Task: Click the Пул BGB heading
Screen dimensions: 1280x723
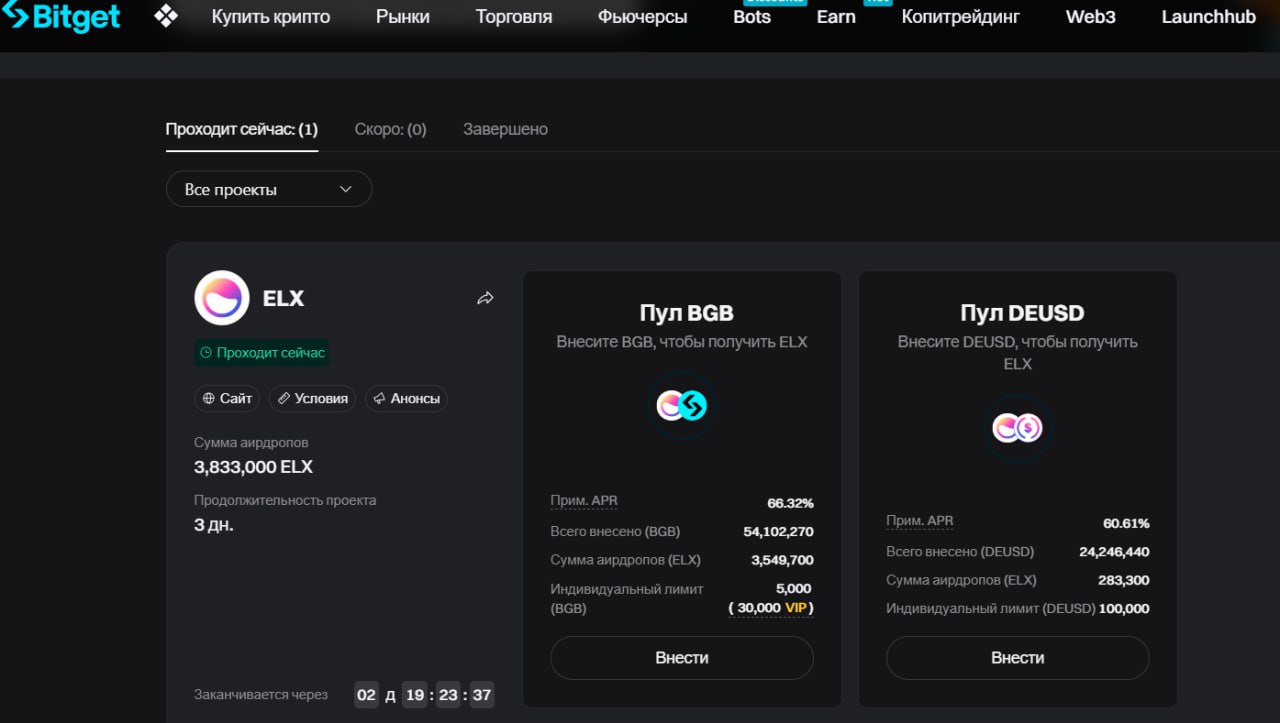Action: point(686,313)
